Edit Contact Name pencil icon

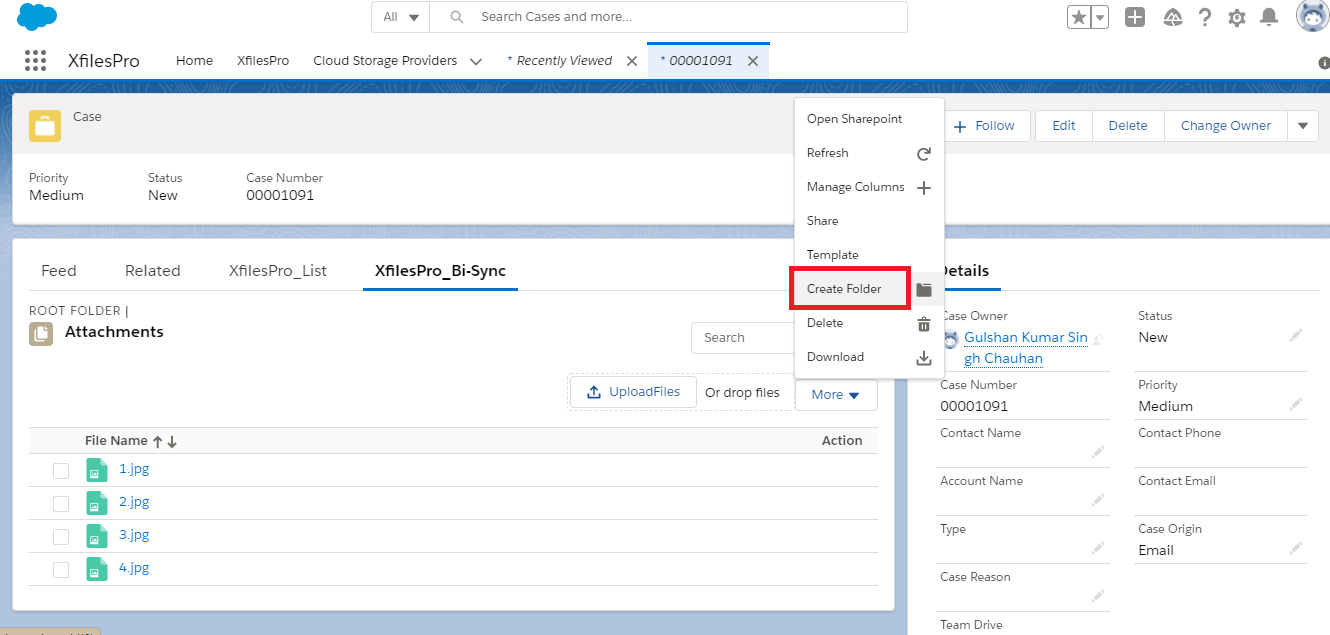tap(1098, 453)
